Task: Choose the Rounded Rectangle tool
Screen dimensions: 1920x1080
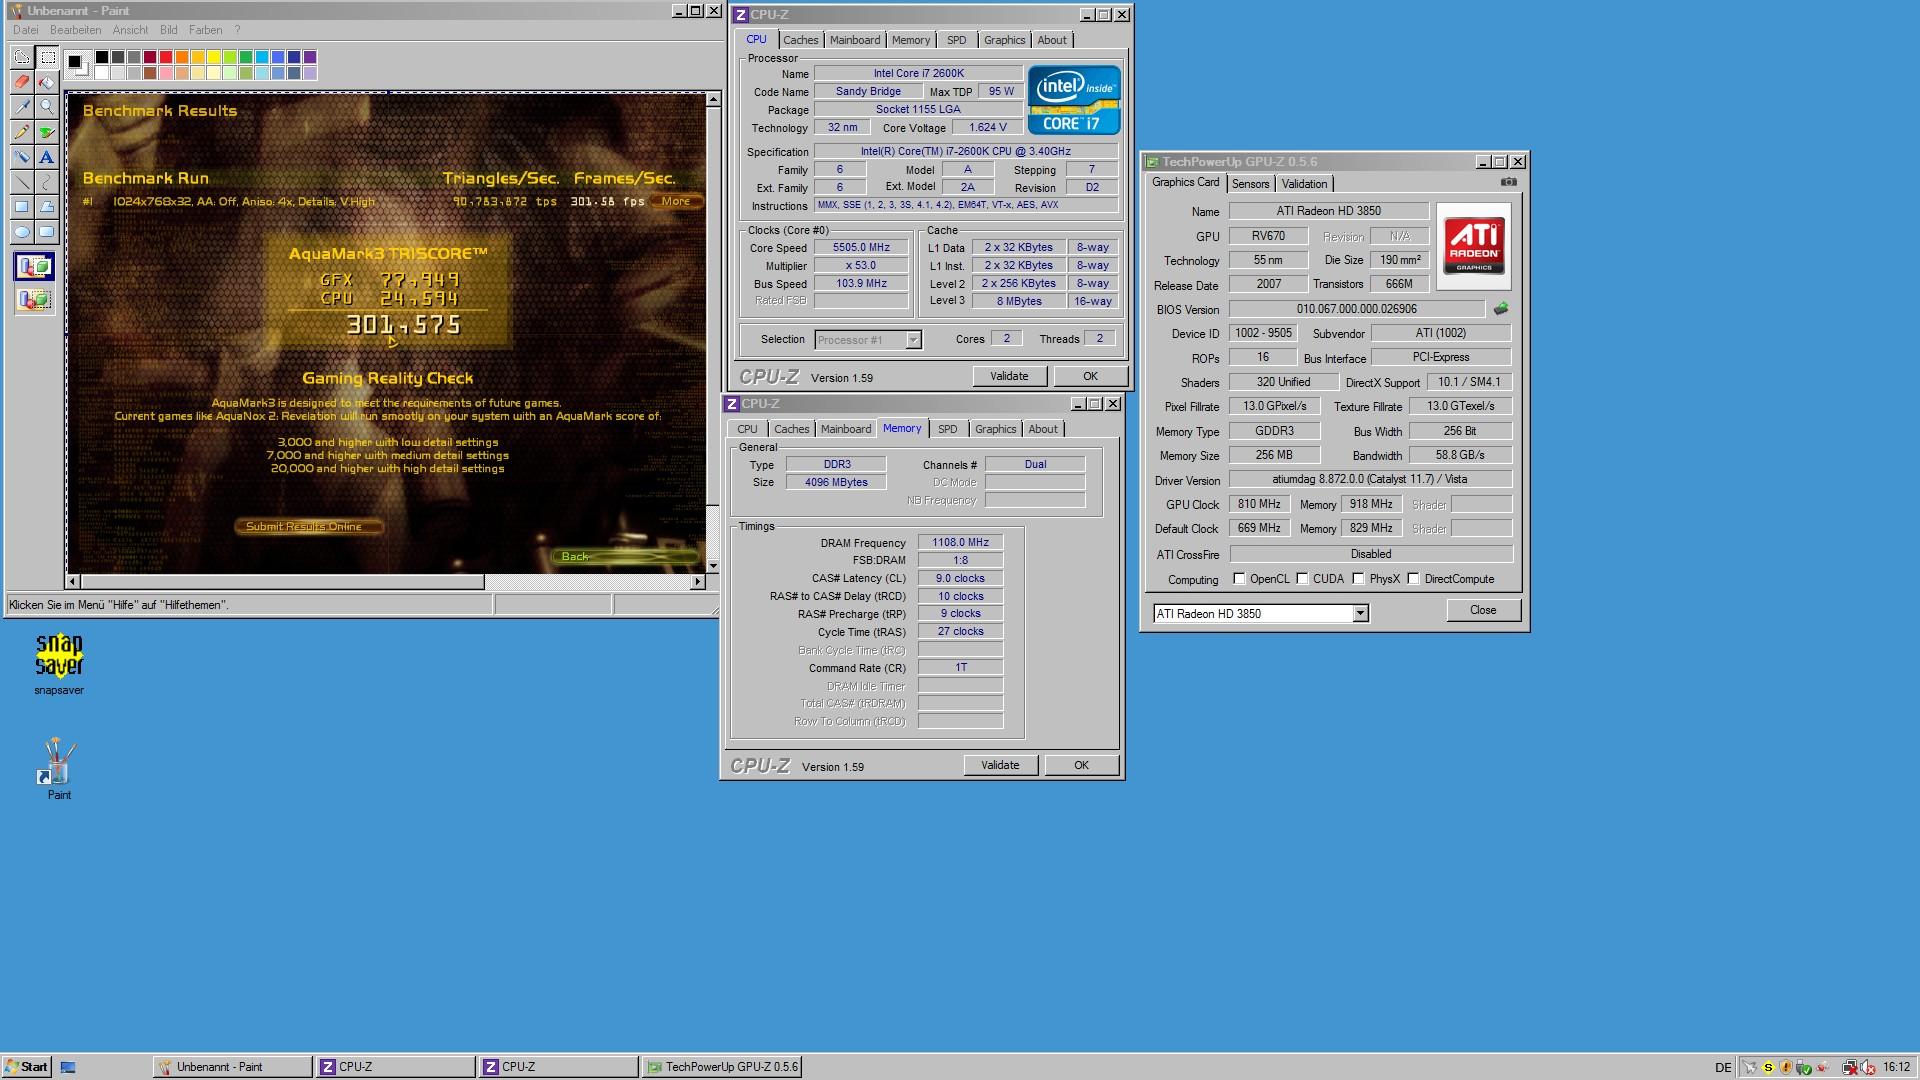Action: point(46,232)
